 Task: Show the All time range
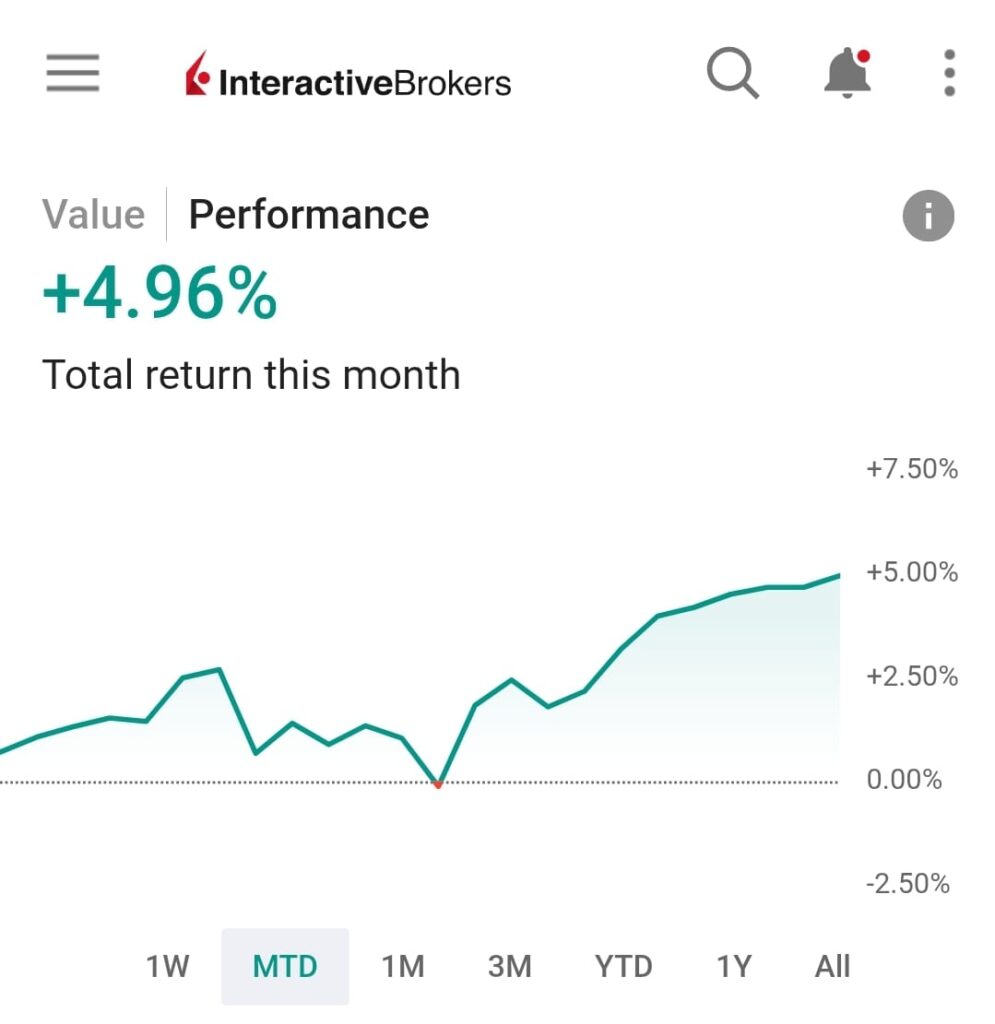tap(832, 967)
